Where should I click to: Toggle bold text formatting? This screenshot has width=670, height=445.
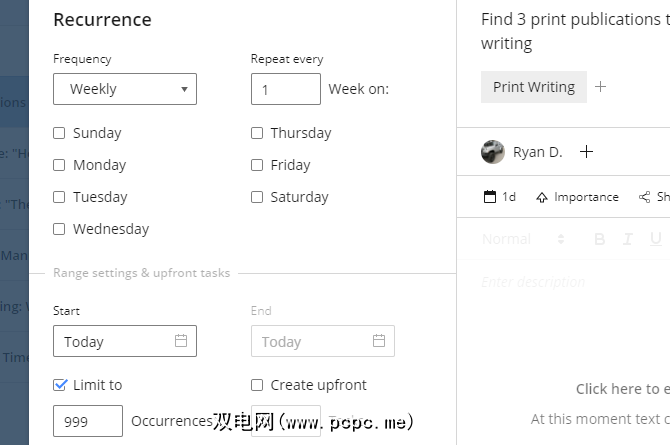[x=600, y=239]
